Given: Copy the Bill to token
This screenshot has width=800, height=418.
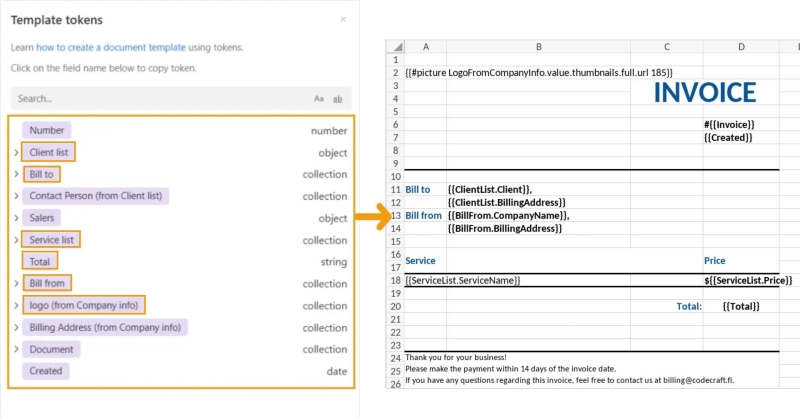Looking at the screenshot, I should pos(41,174).
